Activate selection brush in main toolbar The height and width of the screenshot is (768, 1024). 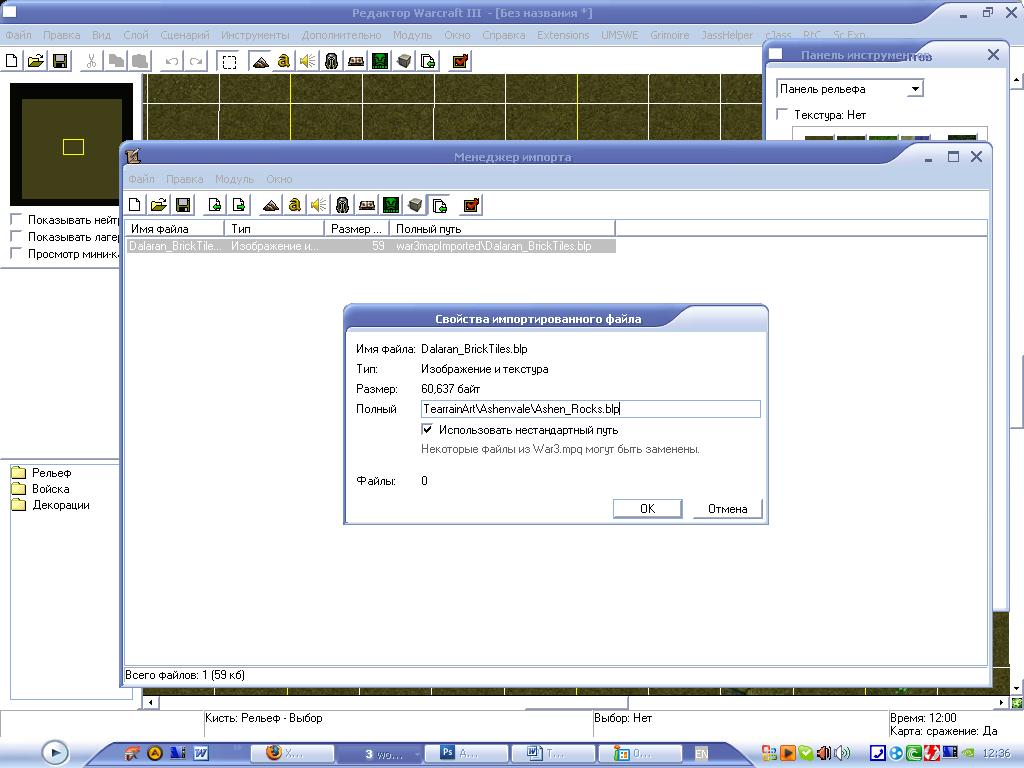pos(229,62)
